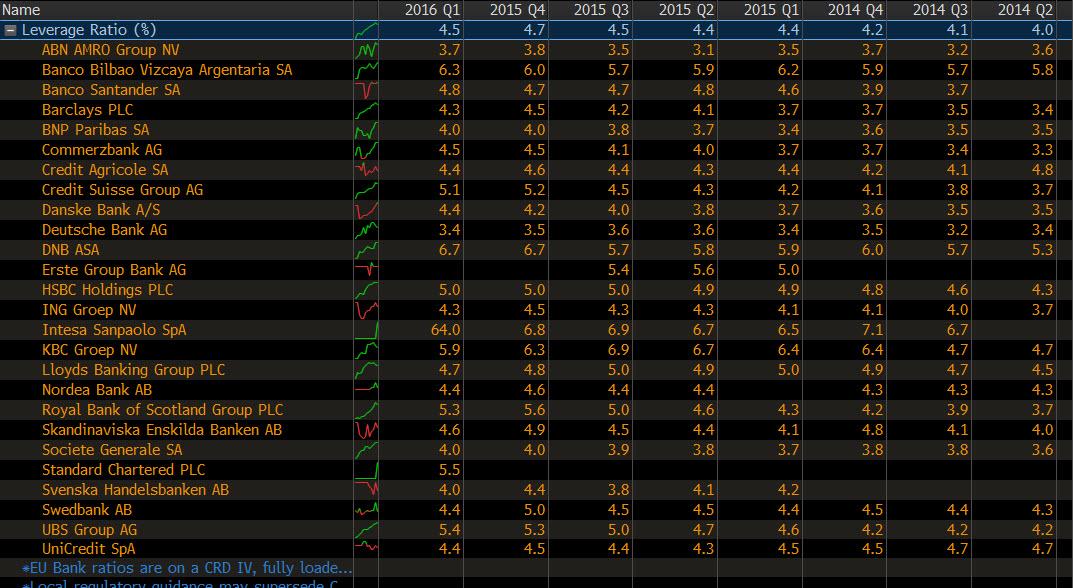The width and height of the screenshot is (1073, 588).
Task: Open Societe Generale SA sparkline chart
Action: [x=366, y=450]
